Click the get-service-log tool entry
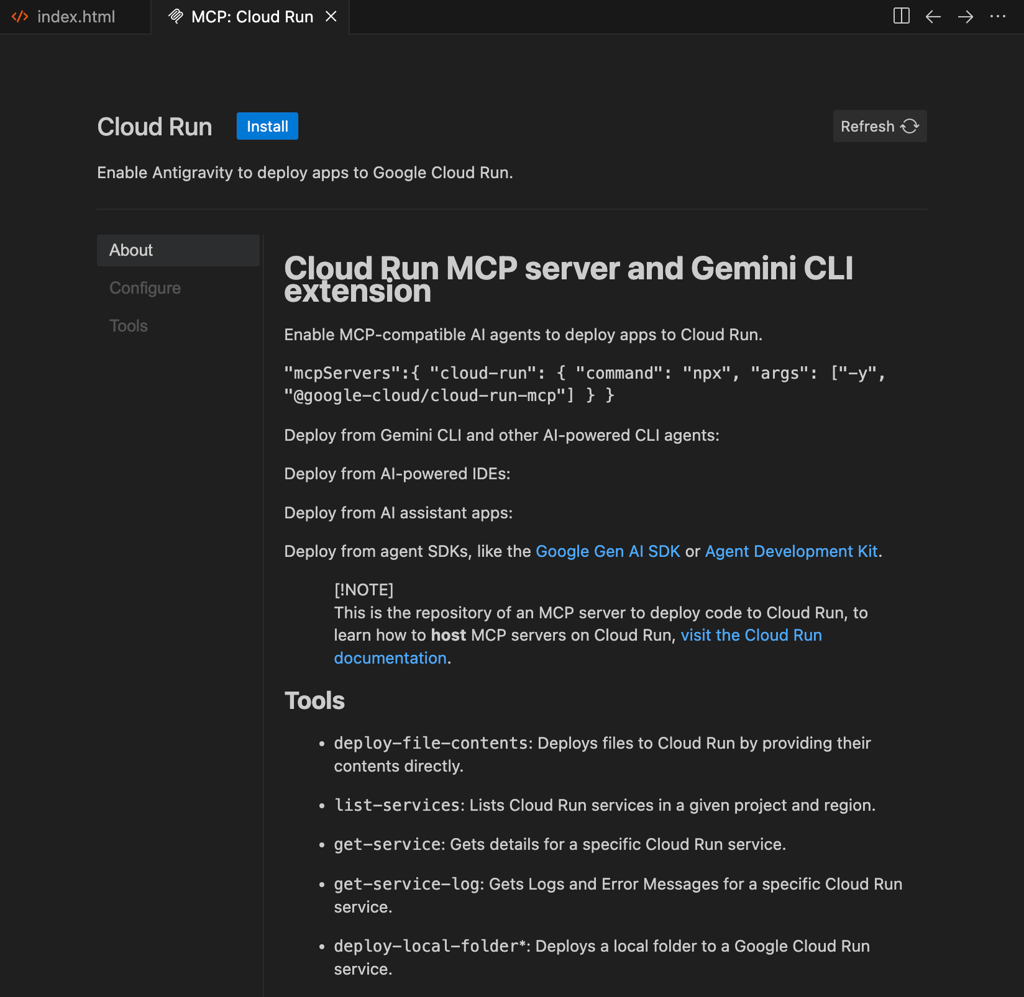The image size is (1024, 997). click(x=618, y=895)
